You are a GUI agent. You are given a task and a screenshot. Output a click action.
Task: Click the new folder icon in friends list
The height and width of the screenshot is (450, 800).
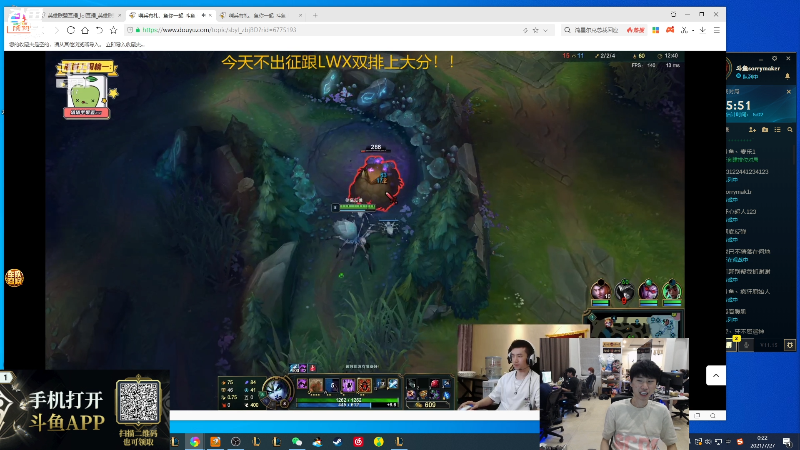click(765, 130)
